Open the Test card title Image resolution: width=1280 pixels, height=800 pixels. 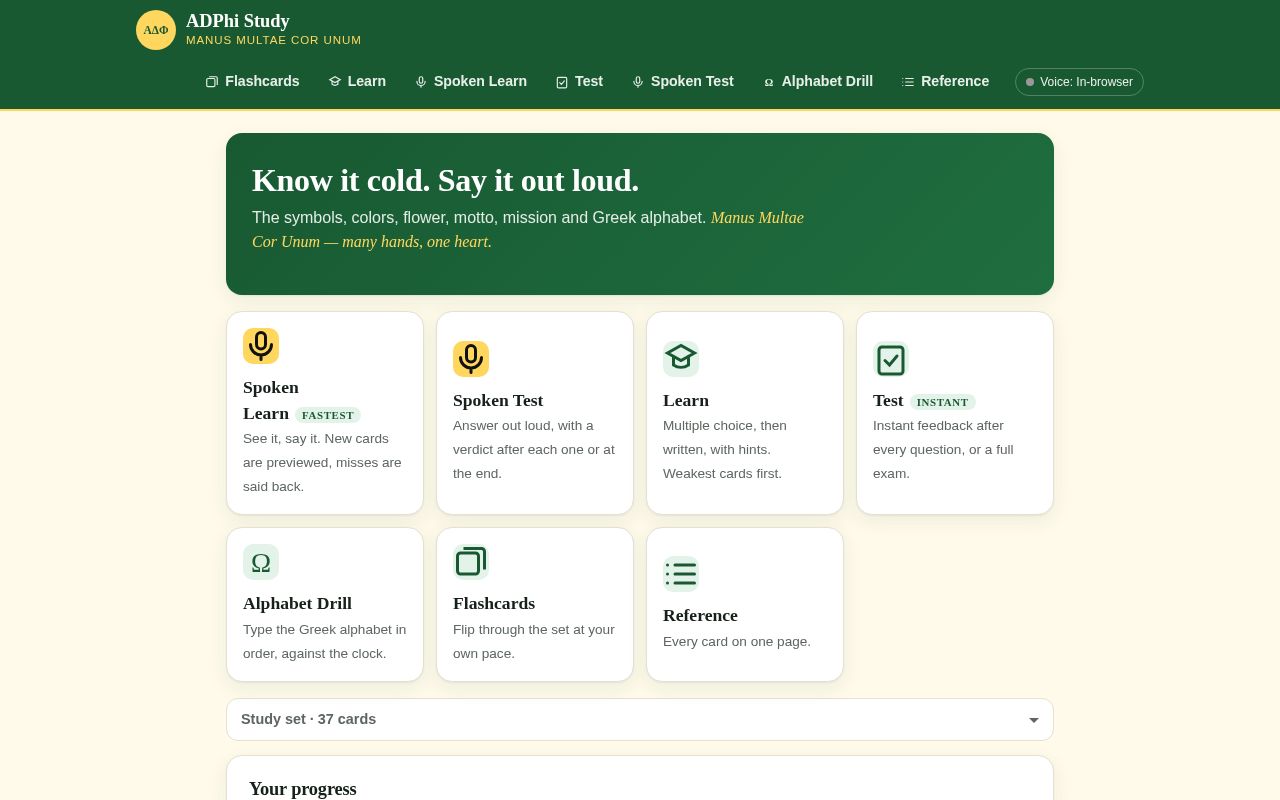pos(888,400)
